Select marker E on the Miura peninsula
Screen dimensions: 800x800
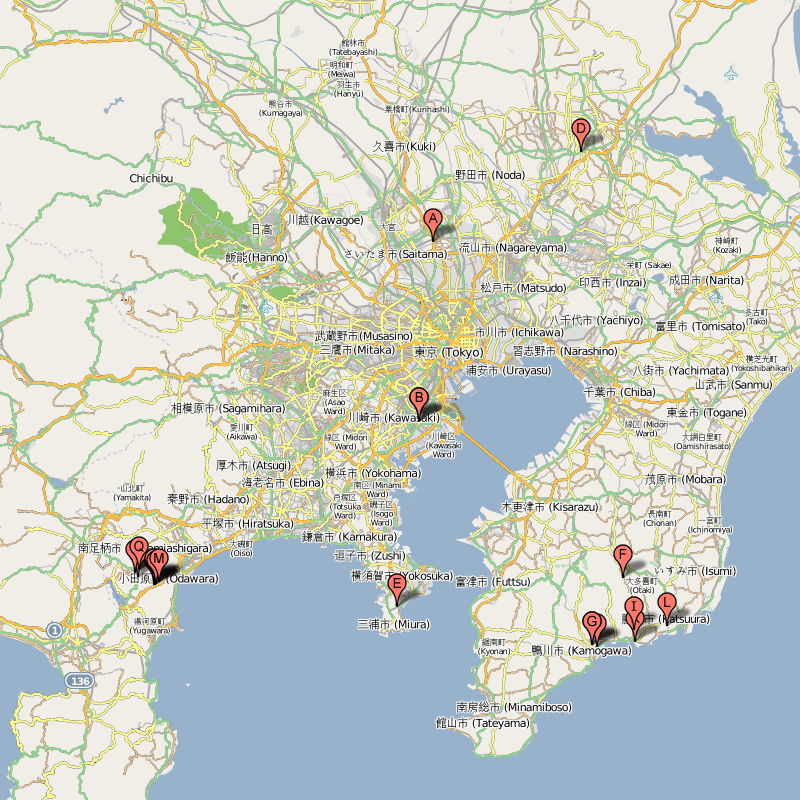(397, 581)
